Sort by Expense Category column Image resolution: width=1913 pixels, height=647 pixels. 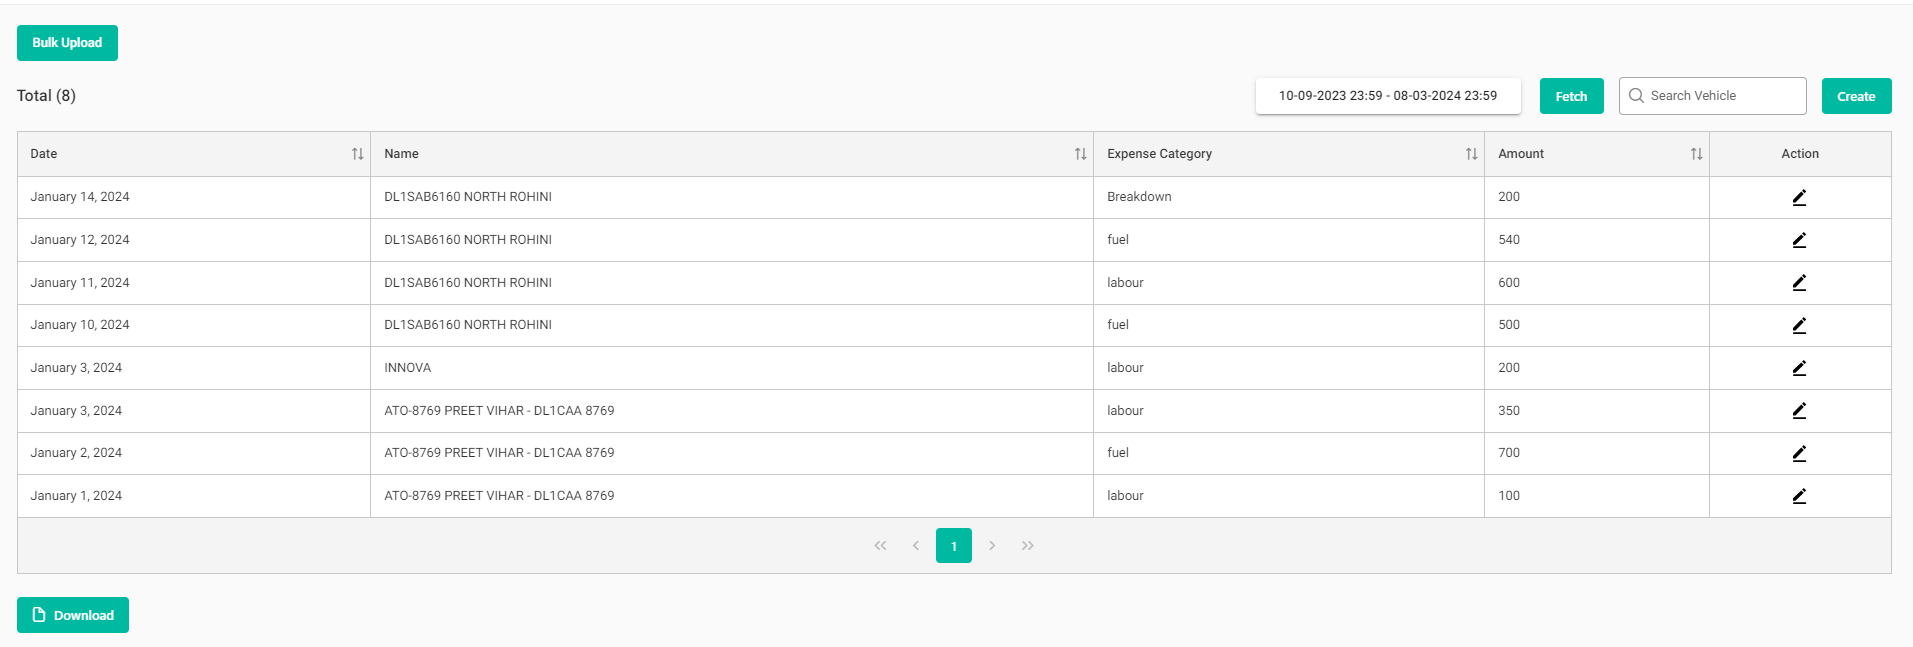tap(1471, 154)
